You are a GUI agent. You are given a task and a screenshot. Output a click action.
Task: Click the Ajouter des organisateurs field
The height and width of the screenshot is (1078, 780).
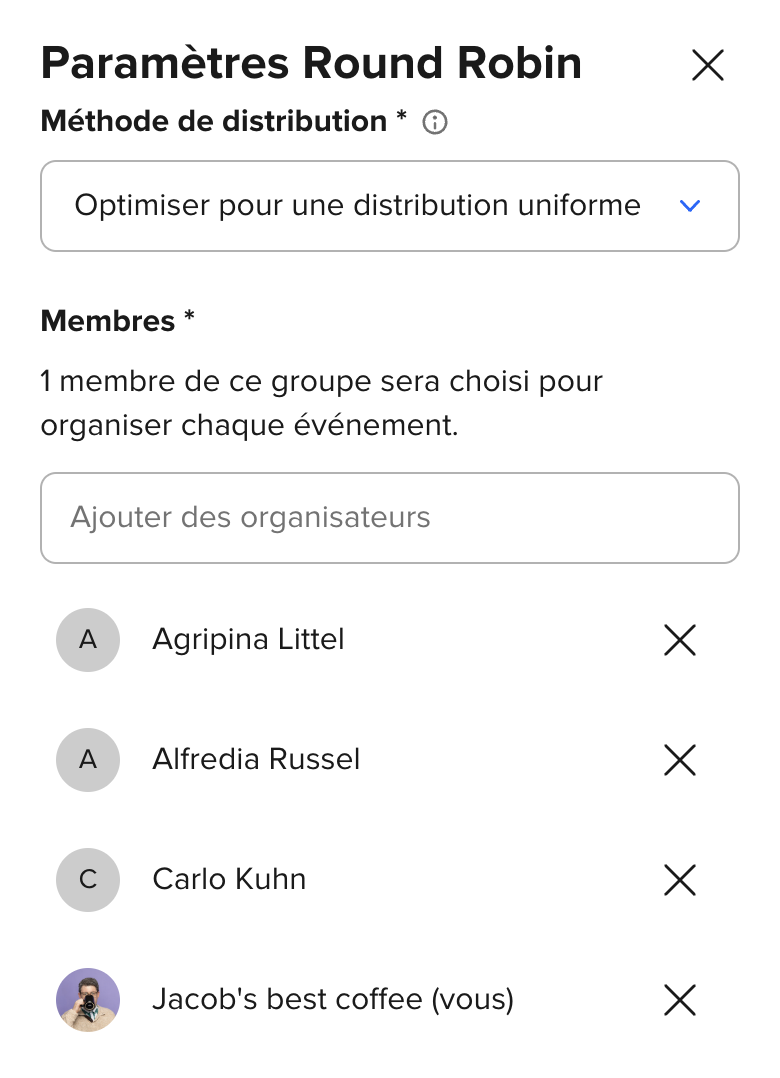389,518
